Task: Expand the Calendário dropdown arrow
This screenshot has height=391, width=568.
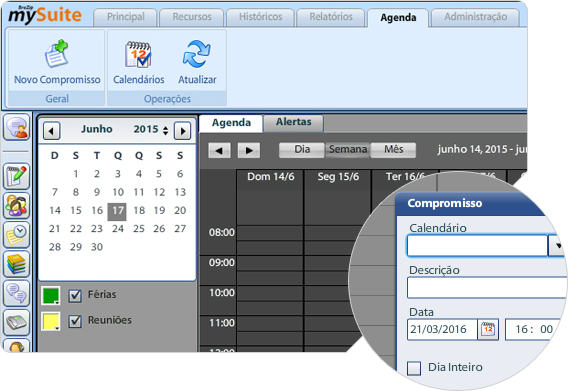Action: point(558,246)
